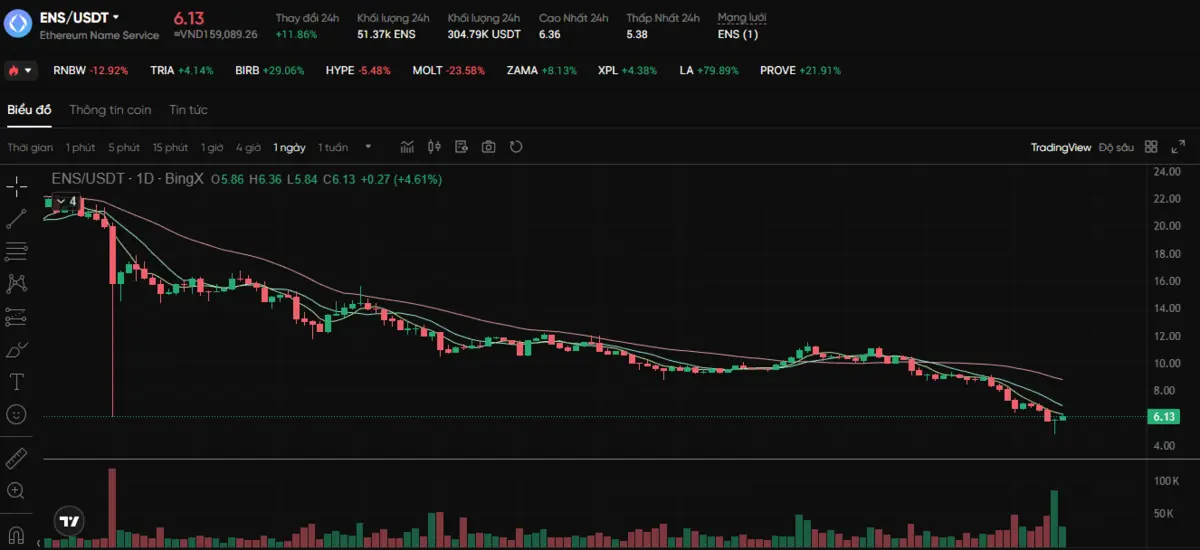Select the brush drawing tool

coord(16,349)
